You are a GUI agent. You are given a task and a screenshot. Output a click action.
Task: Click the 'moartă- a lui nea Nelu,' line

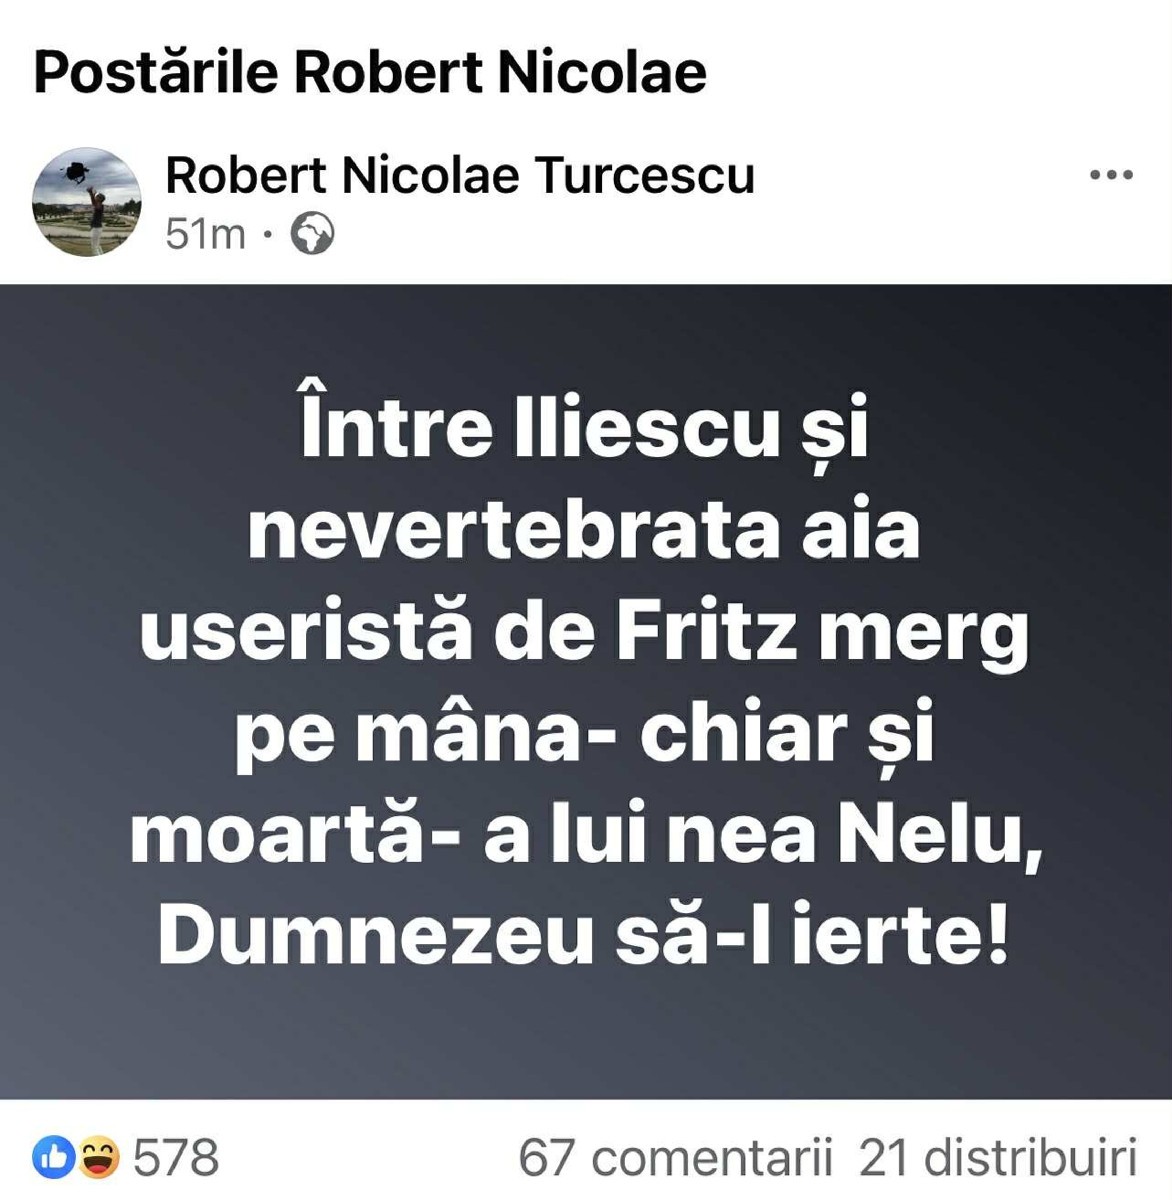point(584,836)
